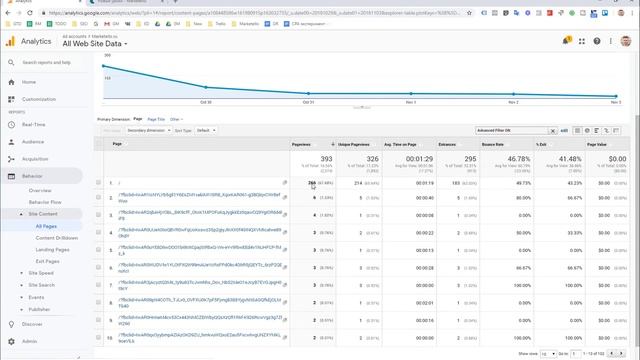Viewport: 640px width, 360px height.
Task: Open the Sort Type Default dropdown
Action: click(x=206, y=131)
